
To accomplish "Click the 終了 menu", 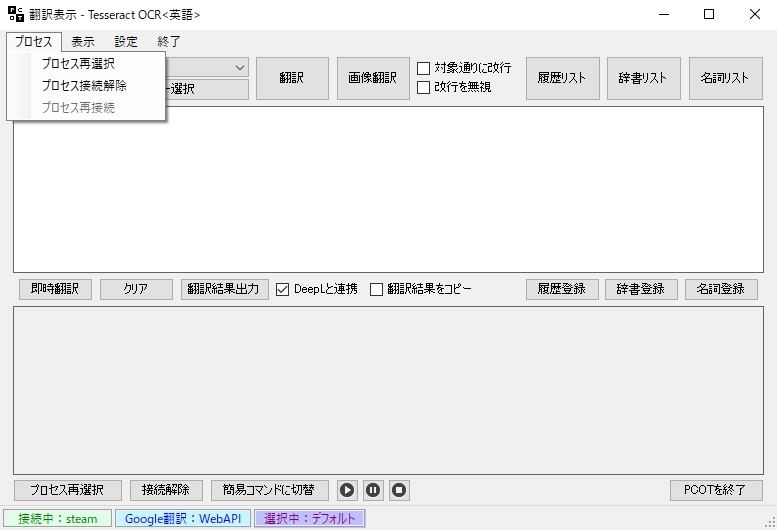I will coord(169,42).
